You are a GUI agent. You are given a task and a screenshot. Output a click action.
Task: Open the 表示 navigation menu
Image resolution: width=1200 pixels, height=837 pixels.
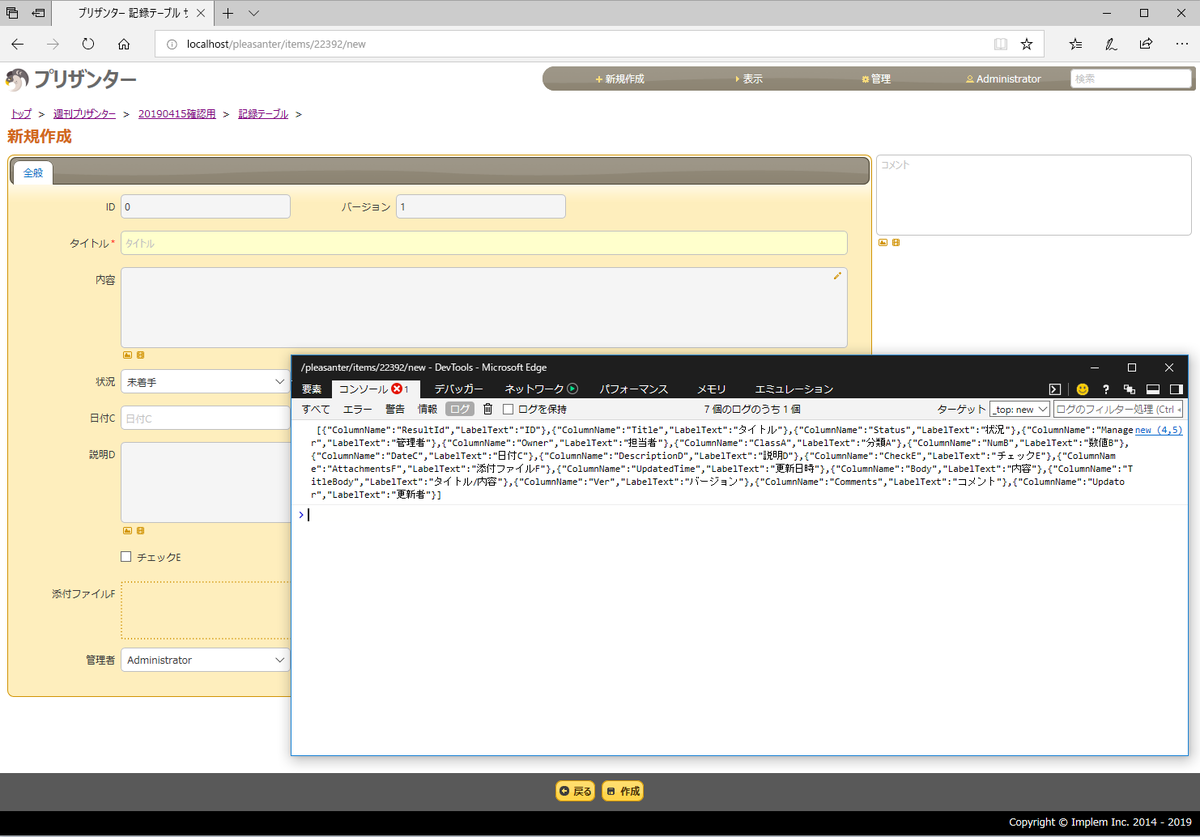[x=748, y=79]
